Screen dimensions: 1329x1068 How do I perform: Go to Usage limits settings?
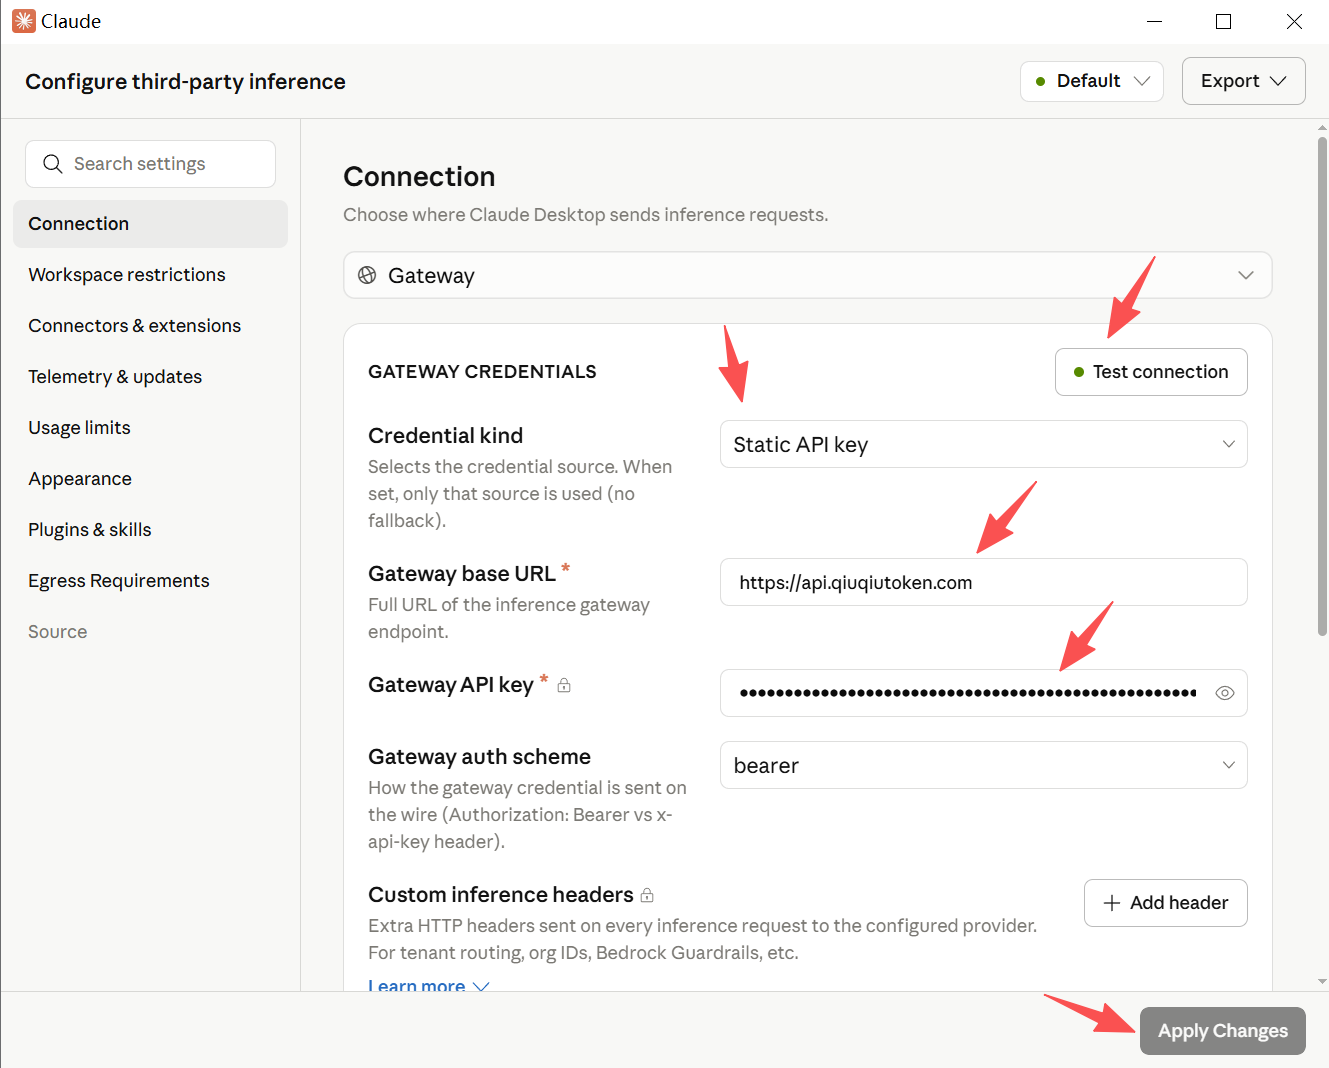coord(150,428)
